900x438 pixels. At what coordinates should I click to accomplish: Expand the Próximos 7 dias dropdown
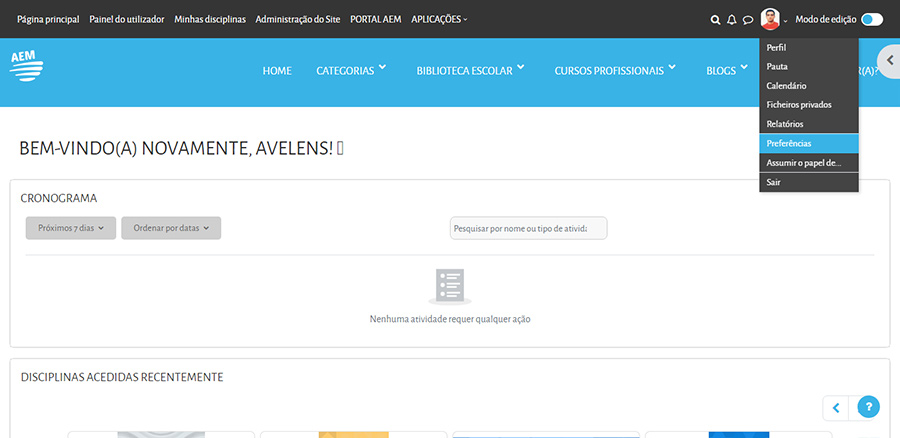coord(71,228)
